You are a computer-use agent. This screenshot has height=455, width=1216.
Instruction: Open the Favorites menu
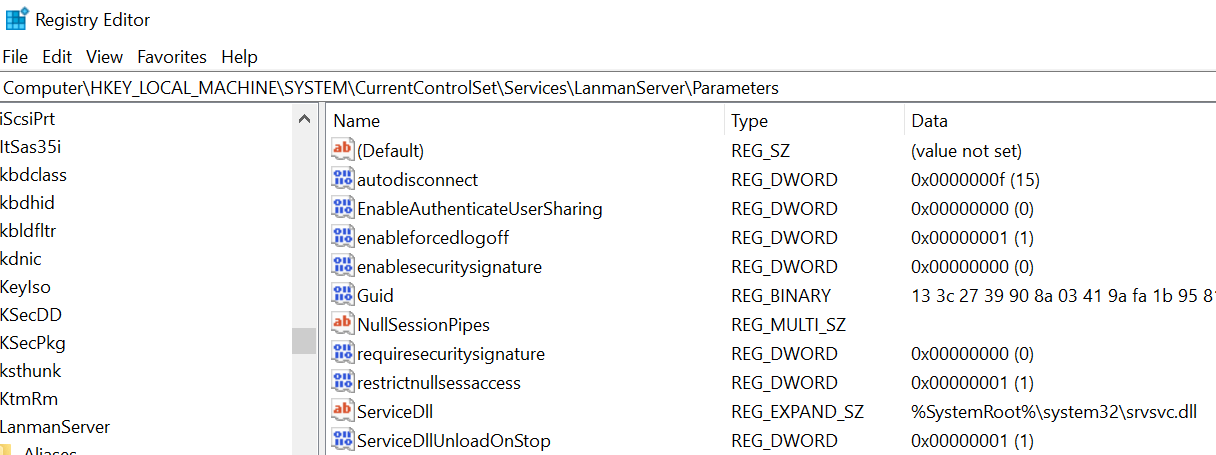tap(172, 57)
